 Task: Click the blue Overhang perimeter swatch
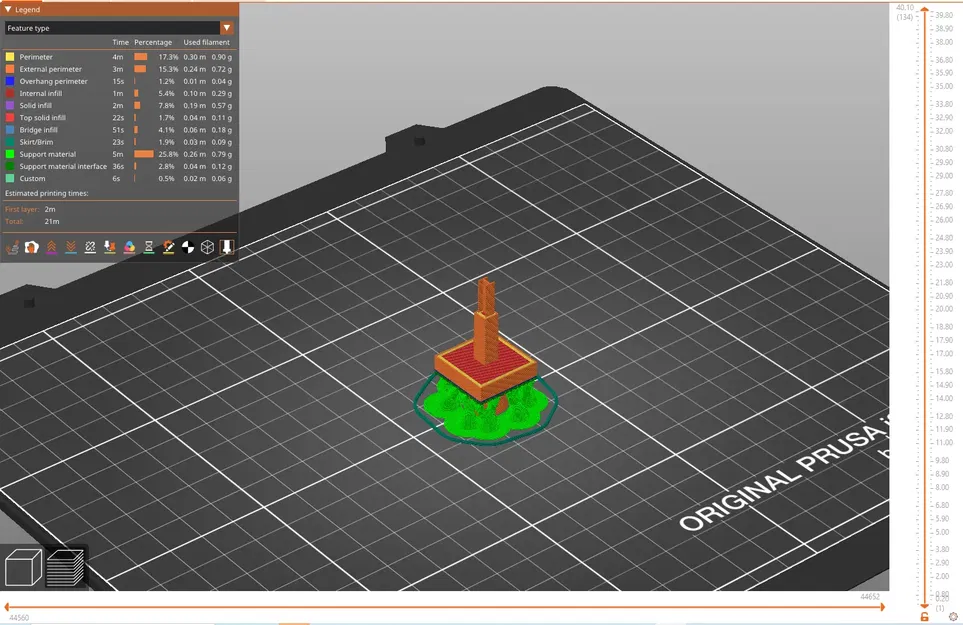[10, 81]
